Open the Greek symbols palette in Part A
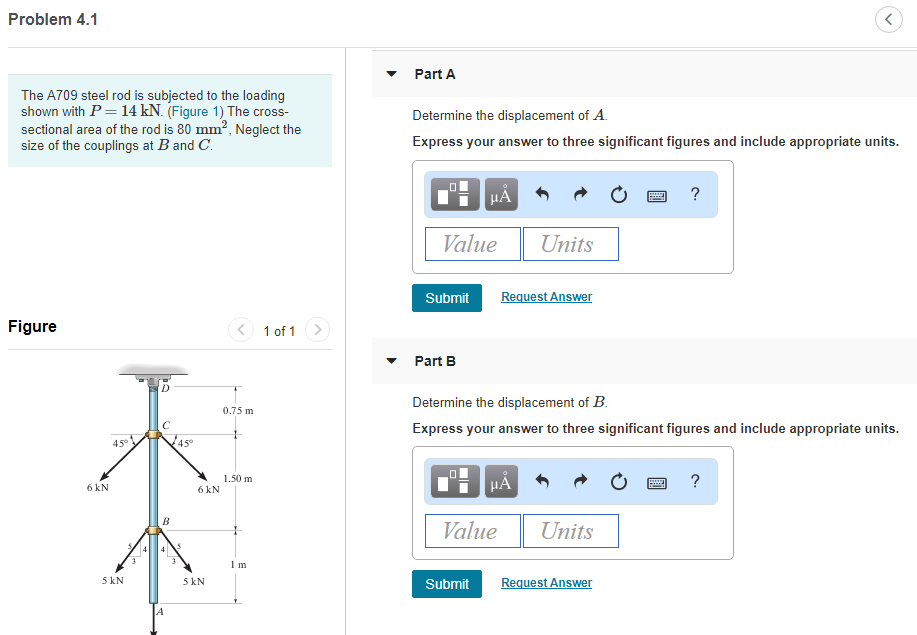This screenshot has width=917, height=635. (501, 195)
